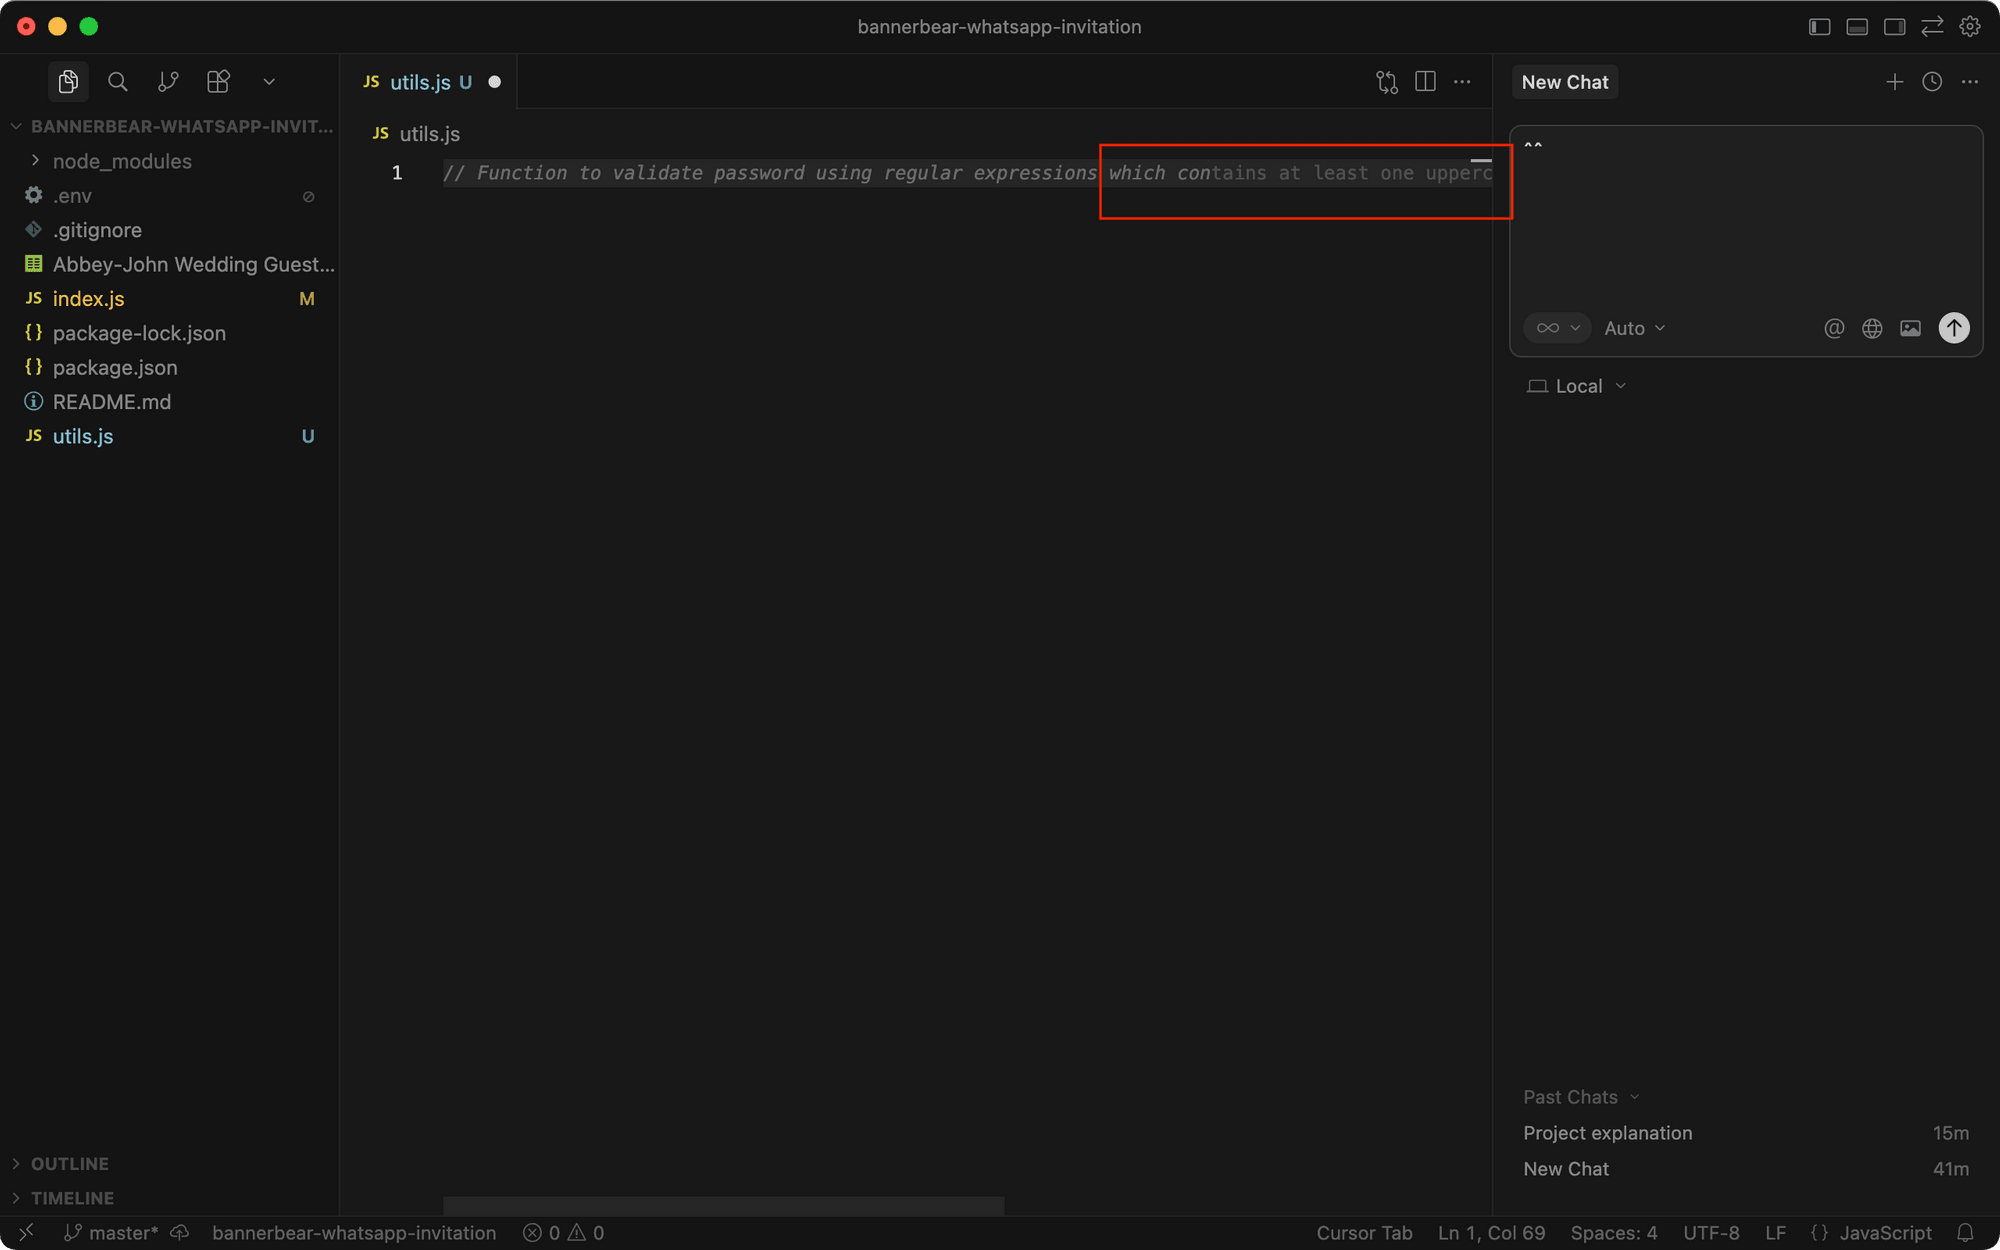Click the @ context icon in the chat input

click(x=1834, y=328)
